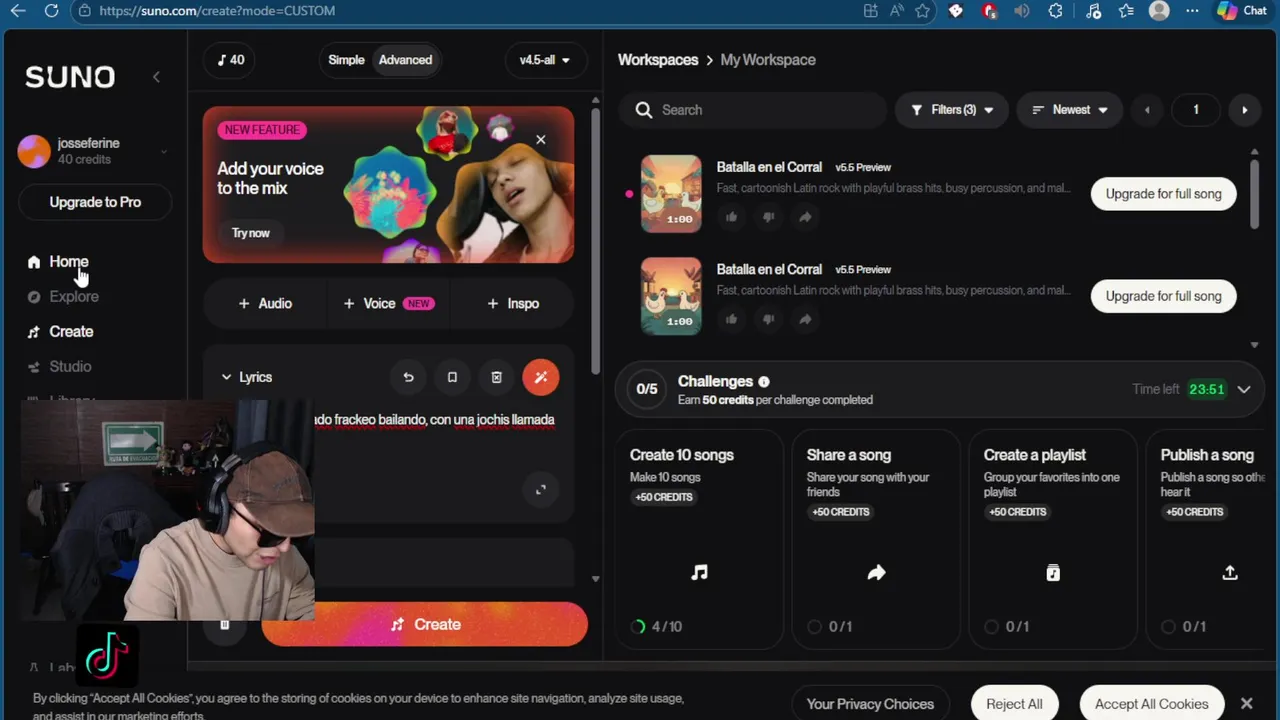This screenshot has width=1280, height=720.
Task: Add an Inspo input
Action: pyautogui.click(x=513, y=304)
